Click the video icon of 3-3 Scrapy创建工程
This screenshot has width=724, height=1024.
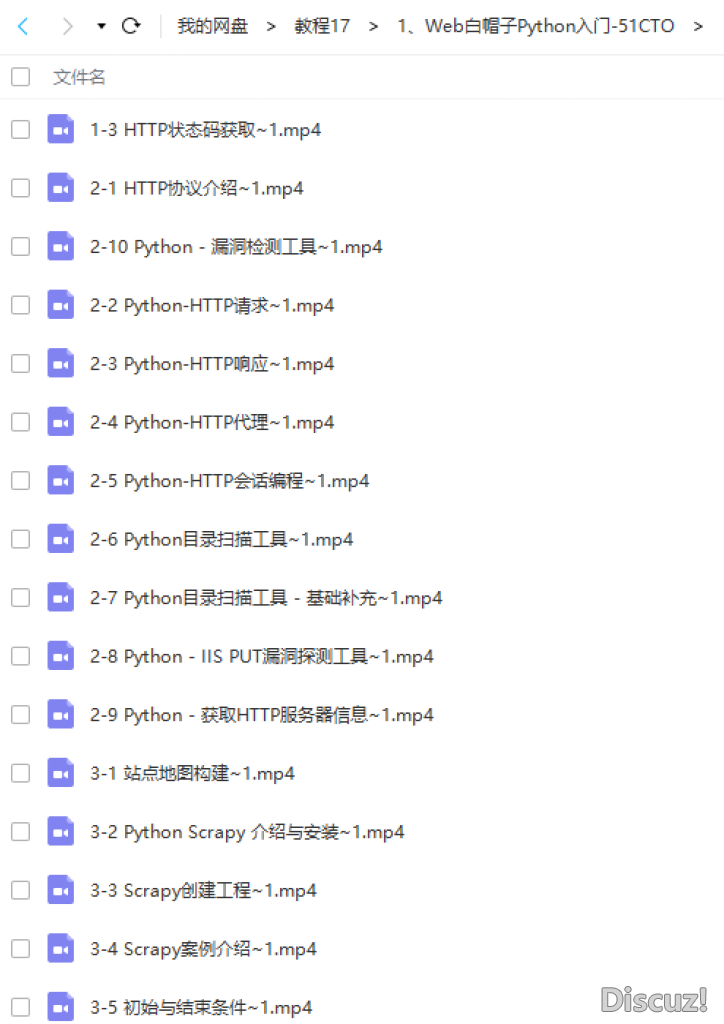coord(61,889)
